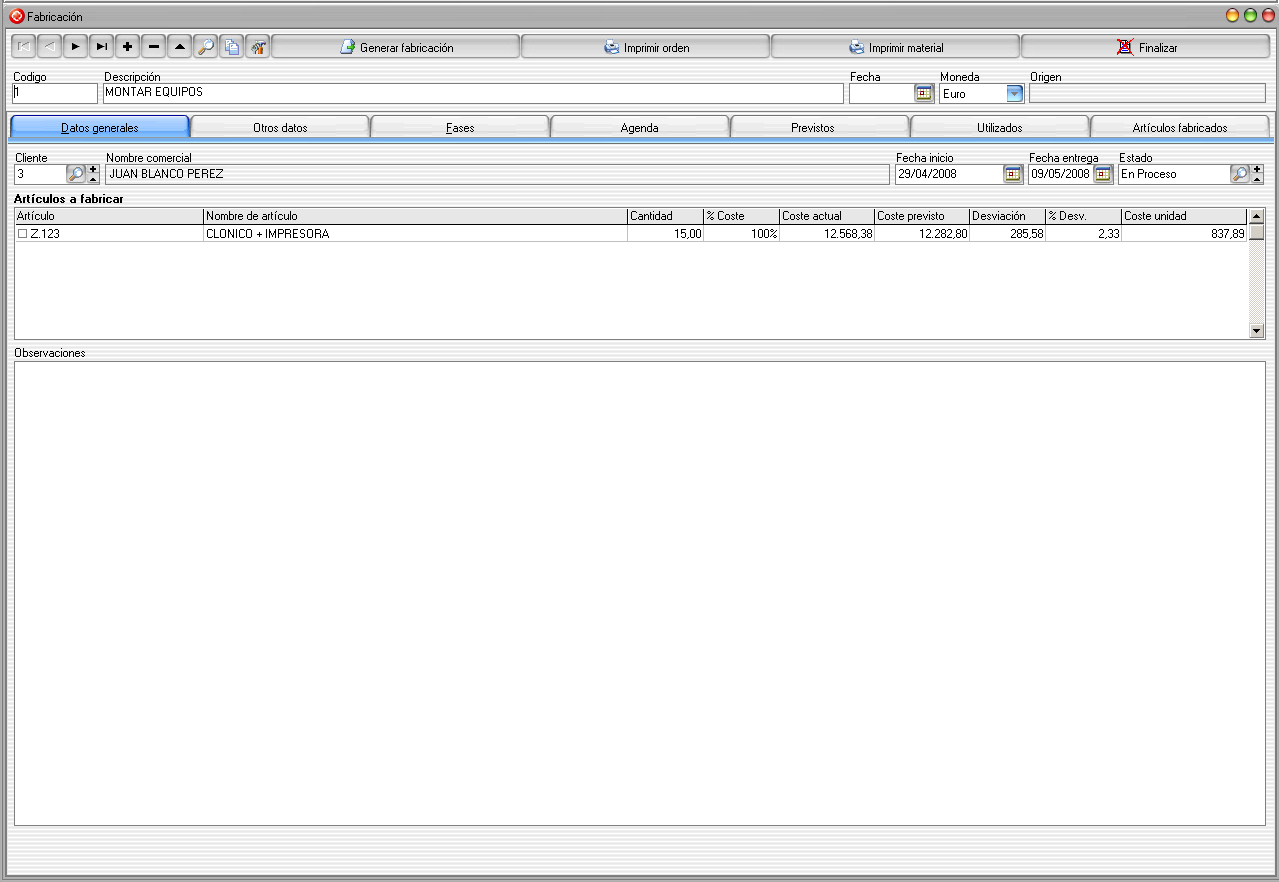Click into the Descripción text field
Viewport: 1279px width, 882px height.
coord(473,93)
